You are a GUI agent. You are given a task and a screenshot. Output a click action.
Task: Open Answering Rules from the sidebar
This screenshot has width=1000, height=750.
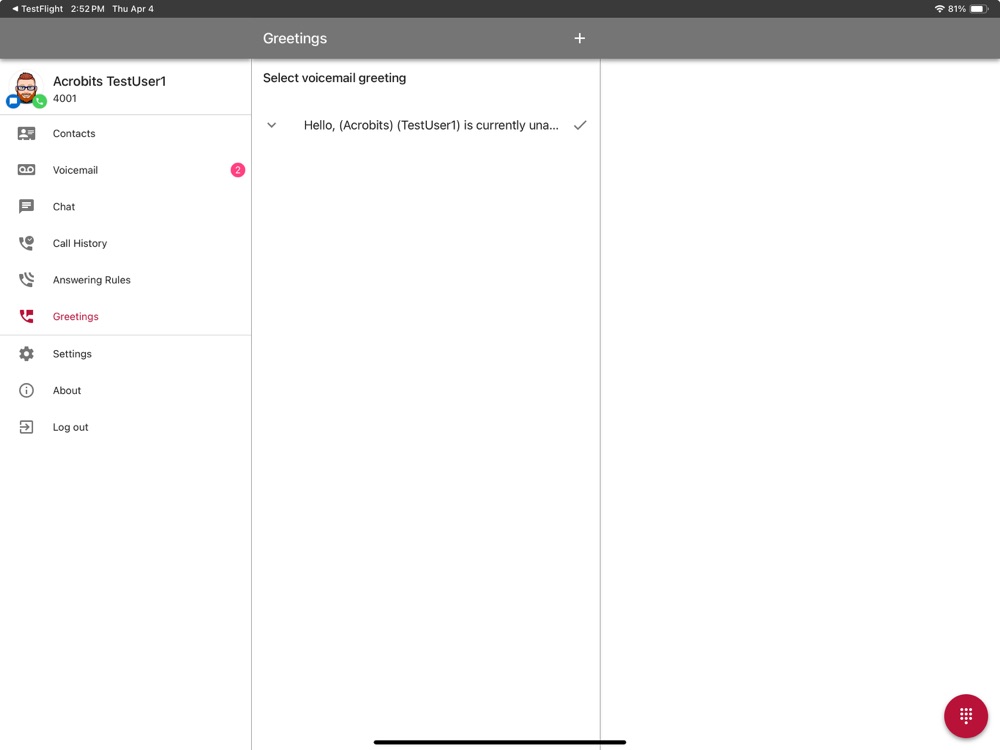coord(126,280)
